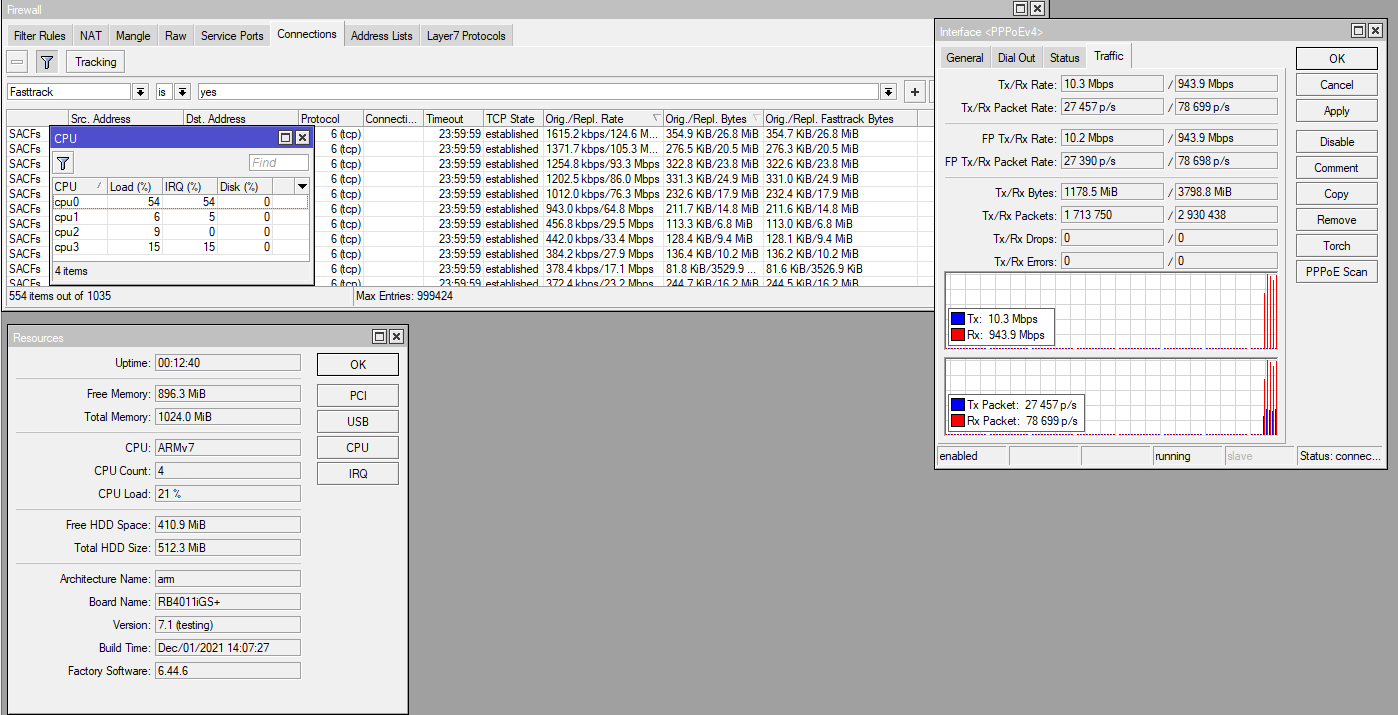Select the cpu3 row
The width and height of the screenshot is (1398, 715).
point(180,247)
